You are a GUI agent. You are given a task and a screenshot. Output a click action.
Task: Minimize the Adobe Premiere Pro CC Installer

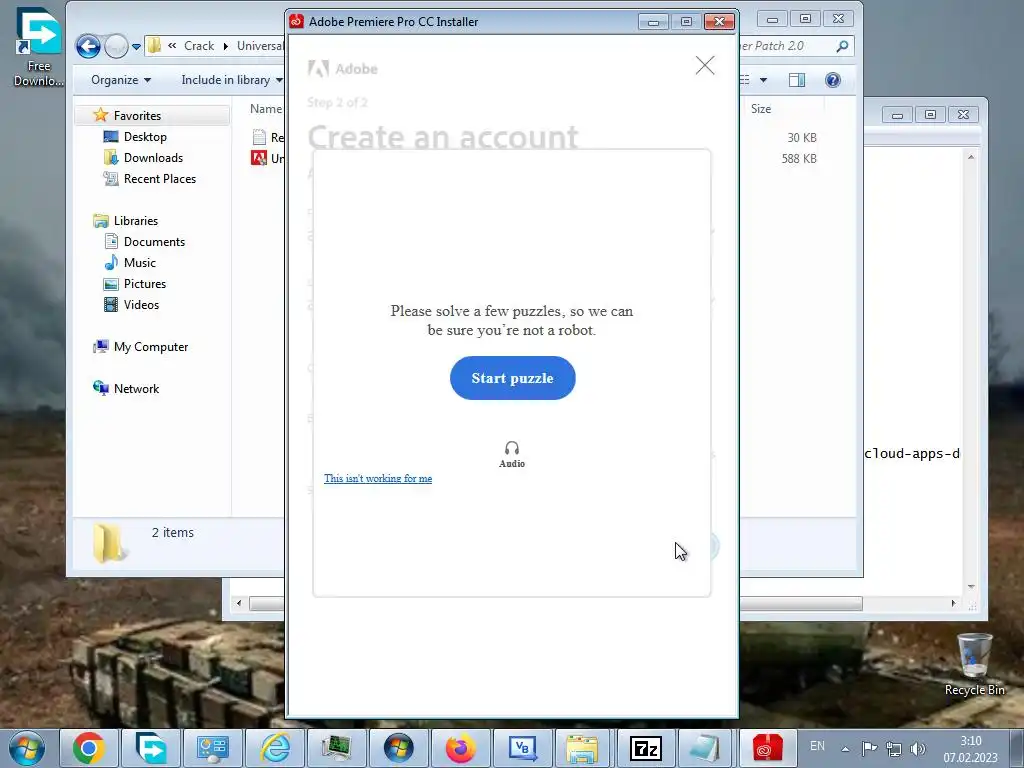(653, 22)
